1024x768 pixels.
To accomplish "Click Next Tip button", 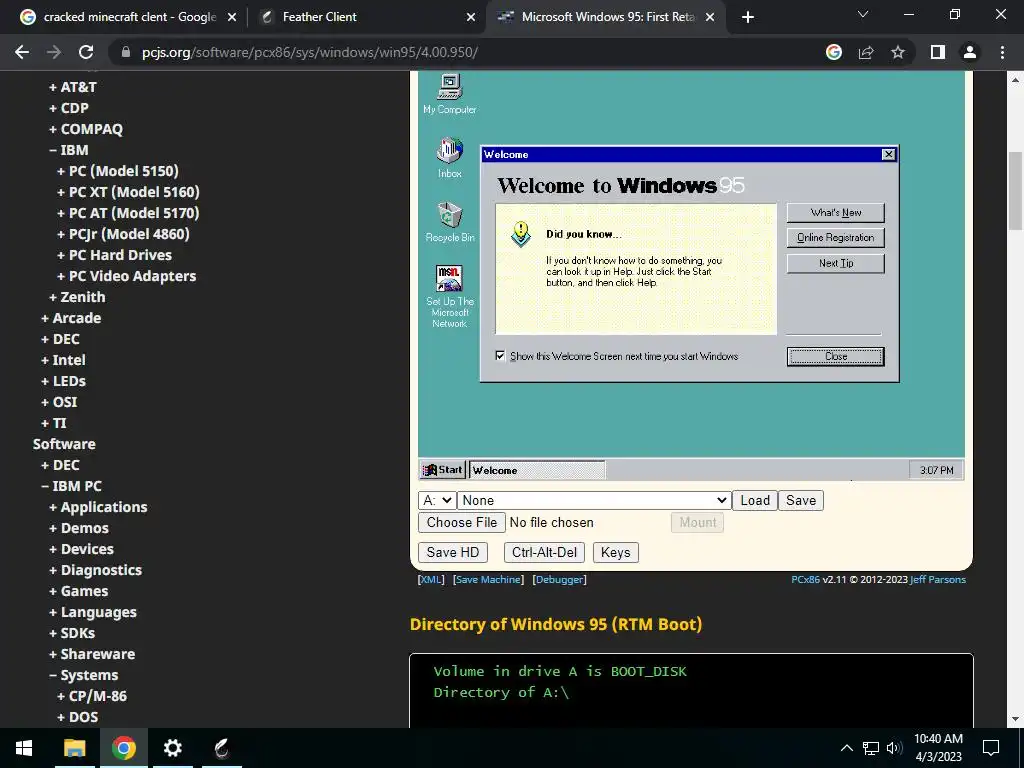I will [835, 263].
